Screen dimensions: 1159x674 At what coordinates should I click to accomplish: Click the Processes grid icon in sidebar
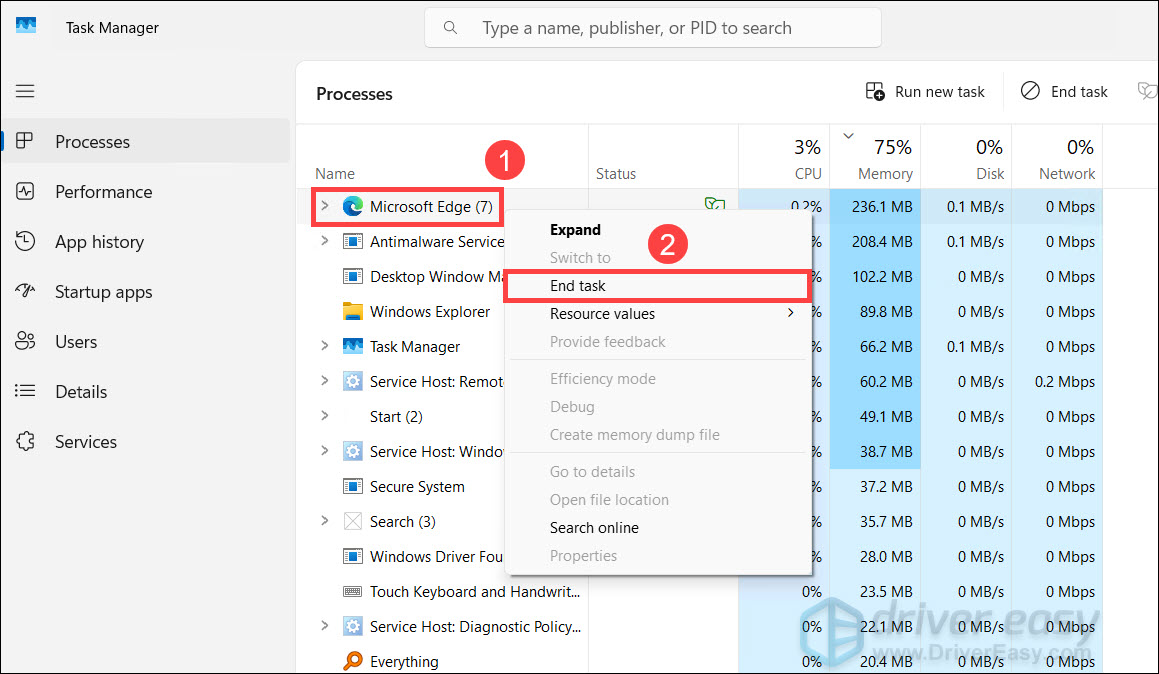(24, 140)
